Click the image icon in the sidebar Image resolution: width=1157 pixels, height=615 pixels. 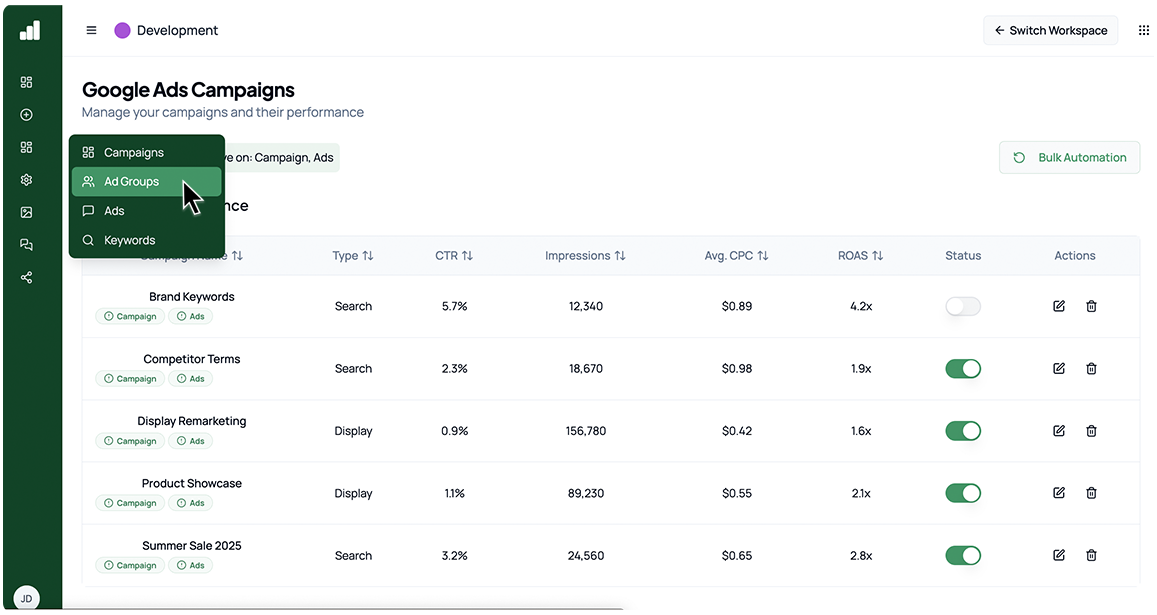tap(27, 212)
